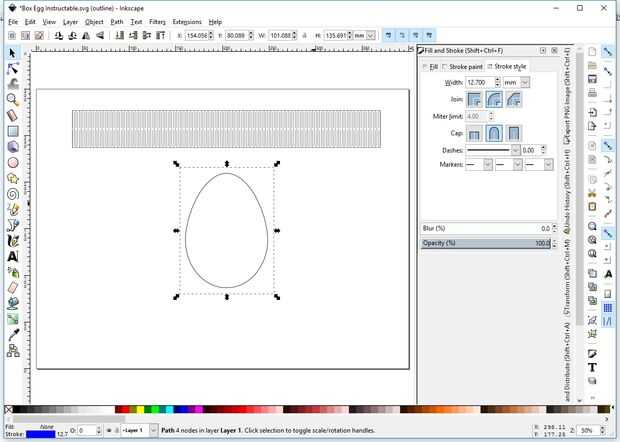Open the end markers dropdown
Screen dimensions: 620x442
[548, 164]
